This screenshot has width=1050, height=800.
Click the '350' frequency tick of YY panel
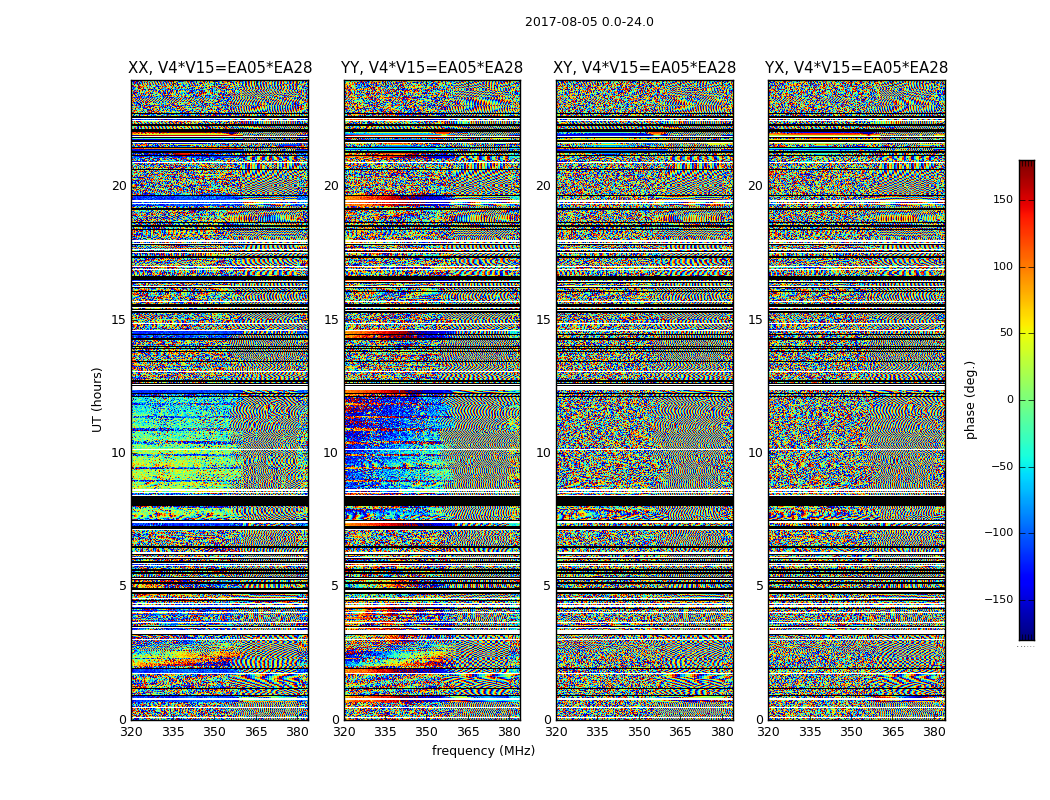pyautogui.click(x=427, y=732)
